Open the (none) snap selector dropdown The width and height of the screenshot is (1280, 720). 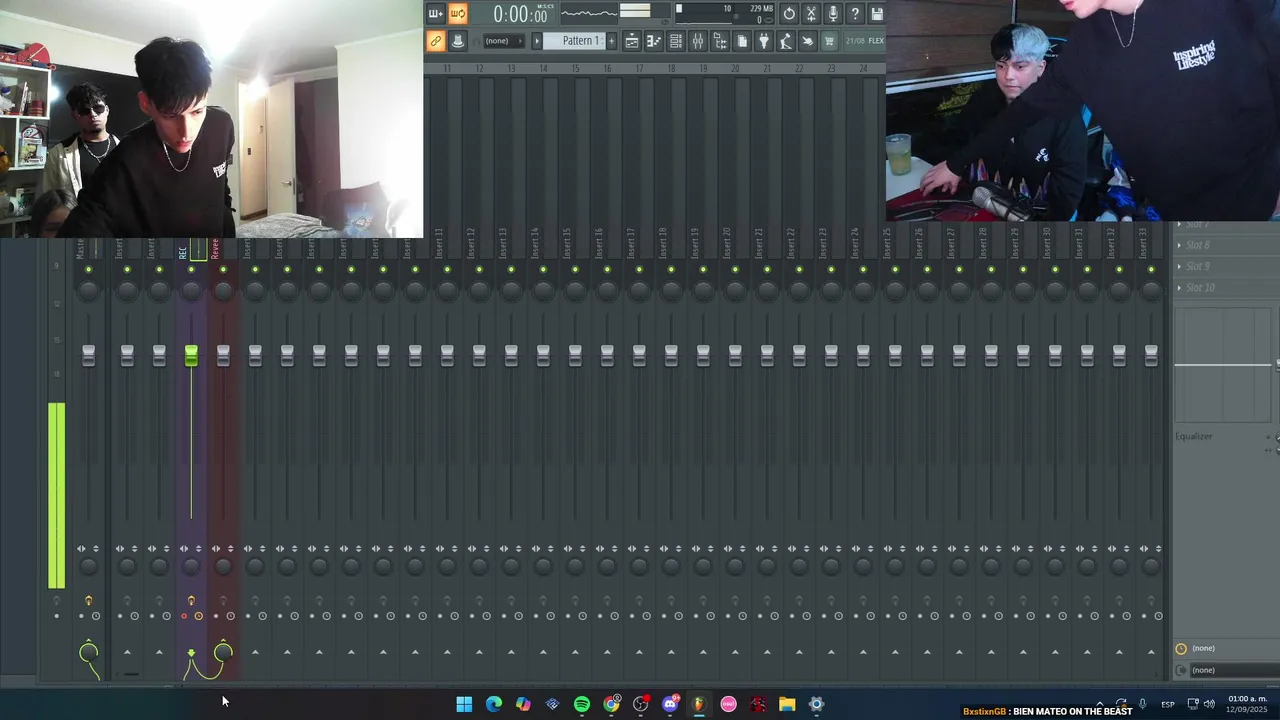[503, 41]
